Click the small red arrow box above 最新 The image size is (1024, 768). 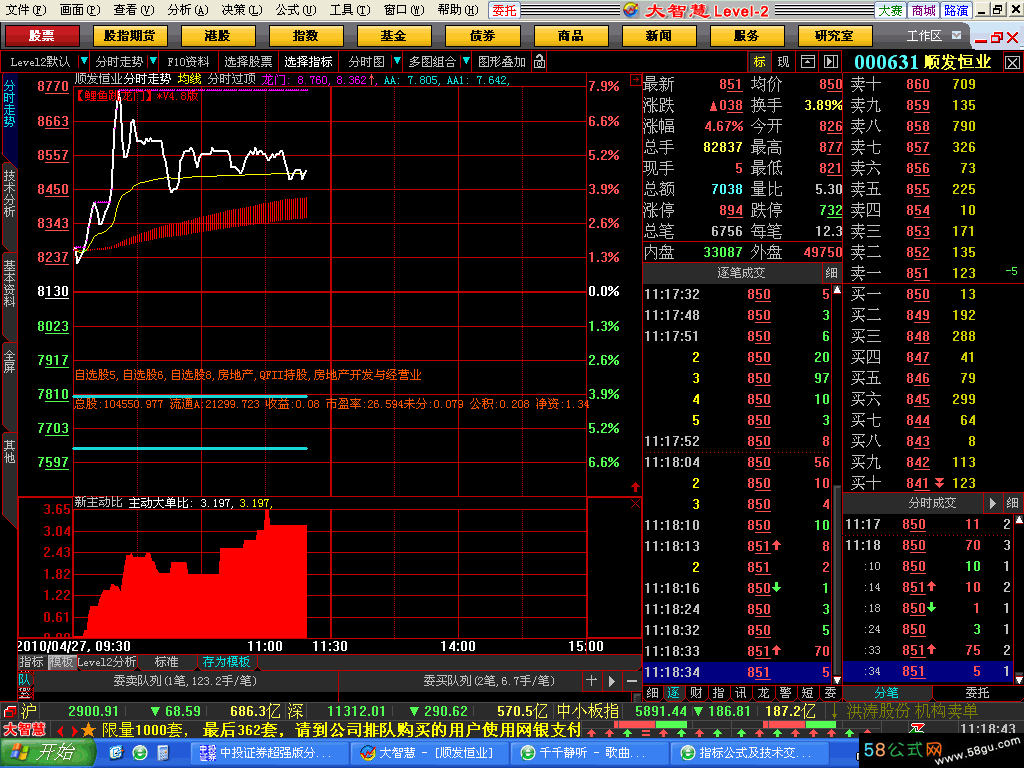click(x=635, y=80)
